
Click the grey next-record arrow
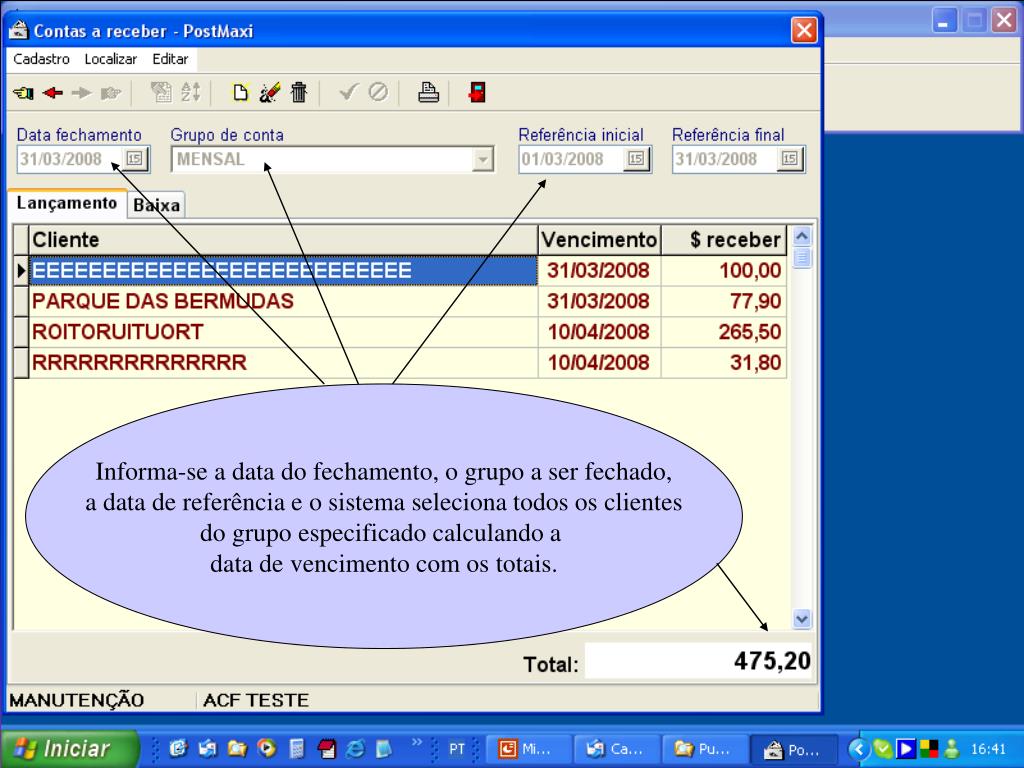tap(82, 93)
